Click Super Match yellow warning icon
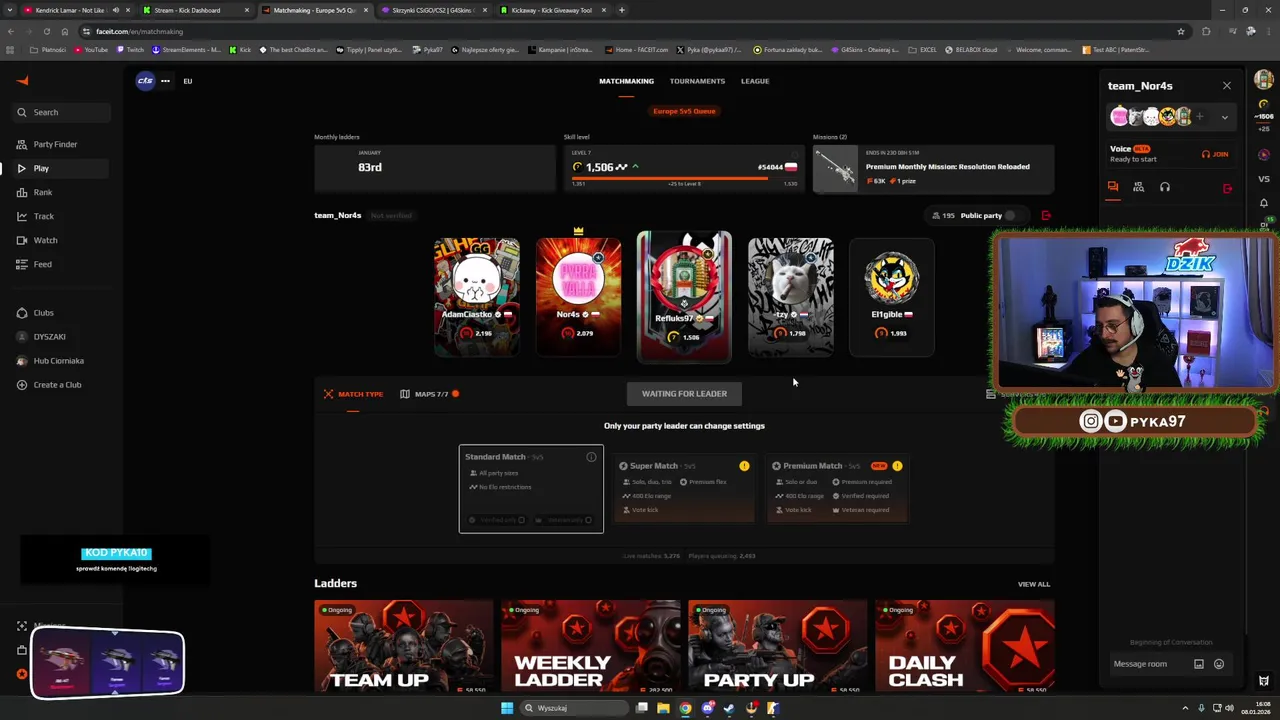Viewport: 1280px width, 720px height. (x=744, y=466)
